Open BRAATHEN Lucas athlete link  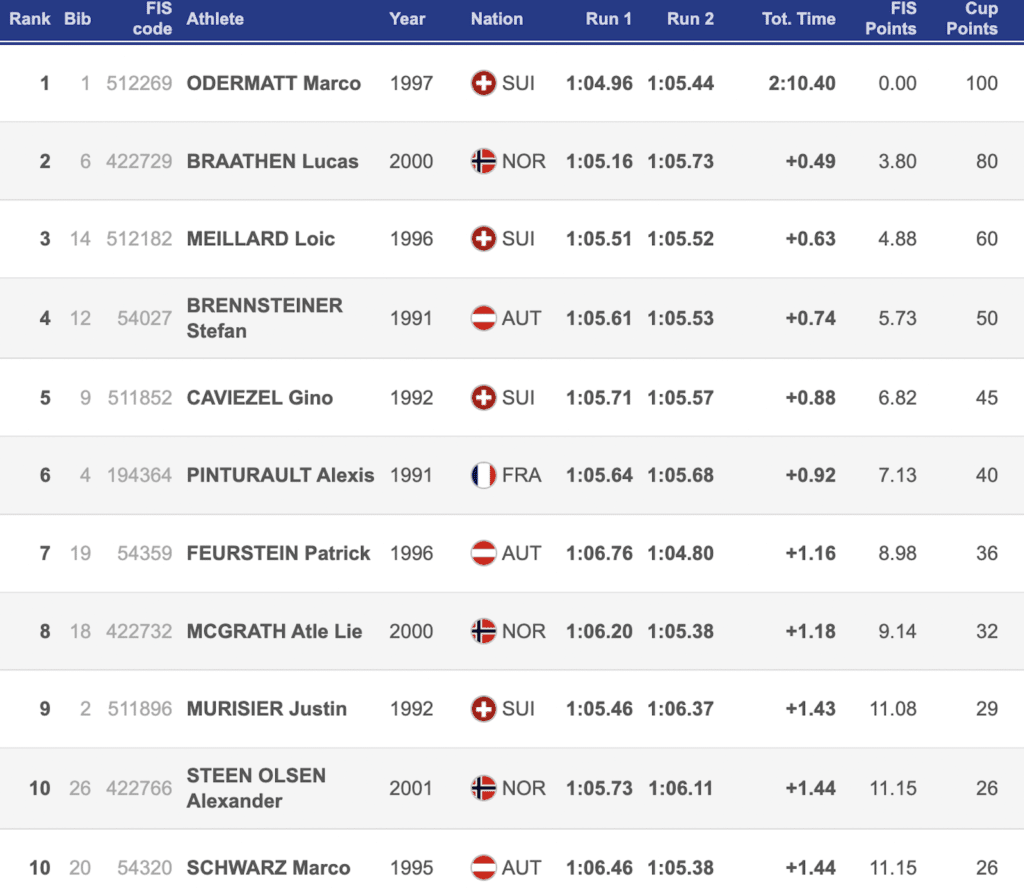click(272, 161)
